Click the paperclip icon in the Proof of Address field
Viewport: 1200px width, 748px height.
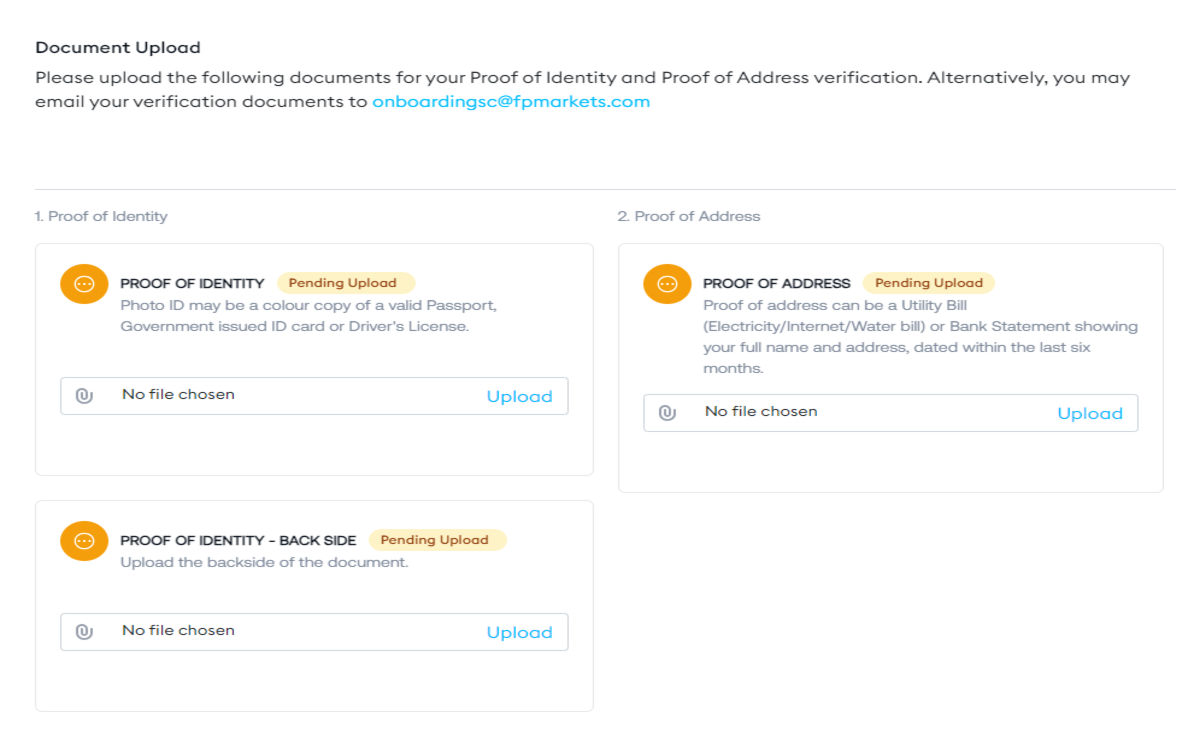click(x=667, y=413)
